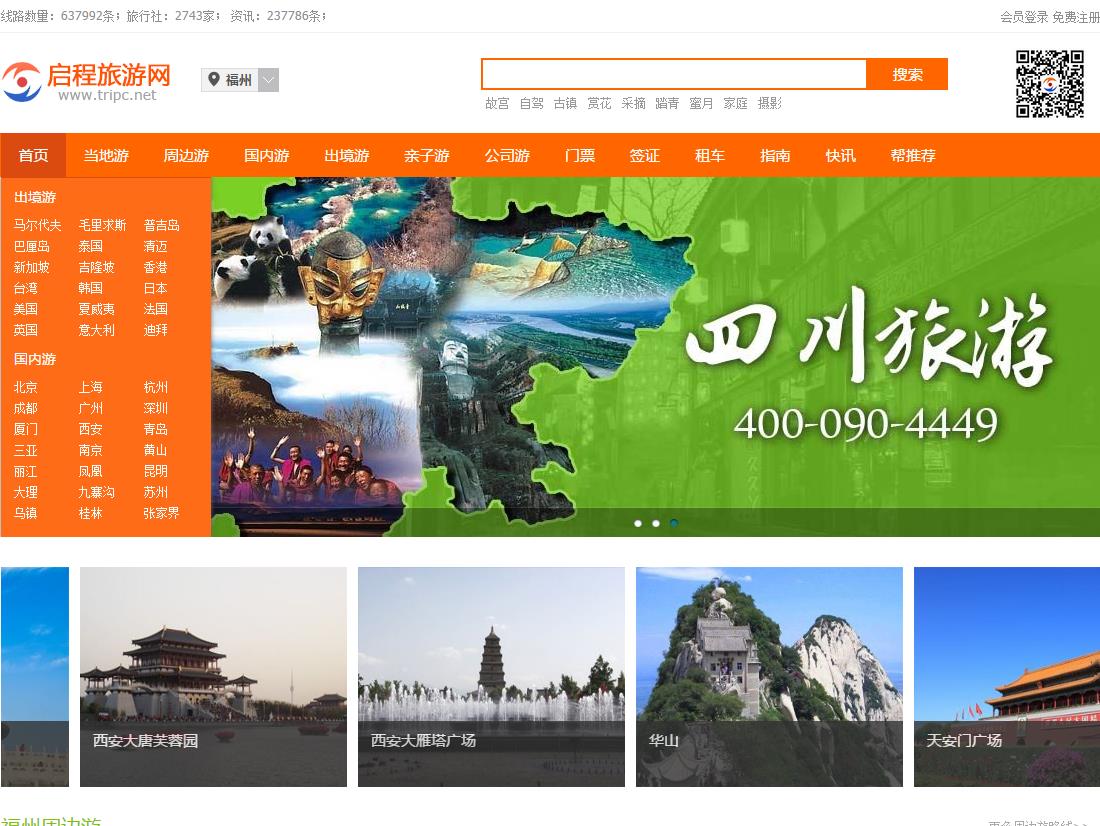Open the 迪拜 destination link
This screenshot has height=826, width=1100.
(x=156, y=330)
